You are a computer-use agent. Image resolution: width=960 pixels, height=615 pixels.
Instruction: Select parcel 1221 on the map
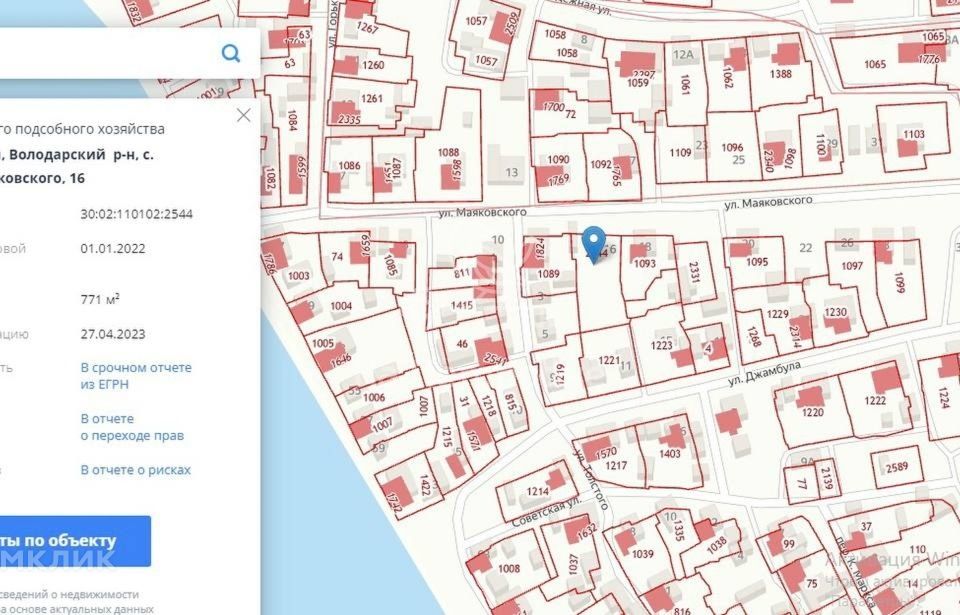(x=609, y=360)
